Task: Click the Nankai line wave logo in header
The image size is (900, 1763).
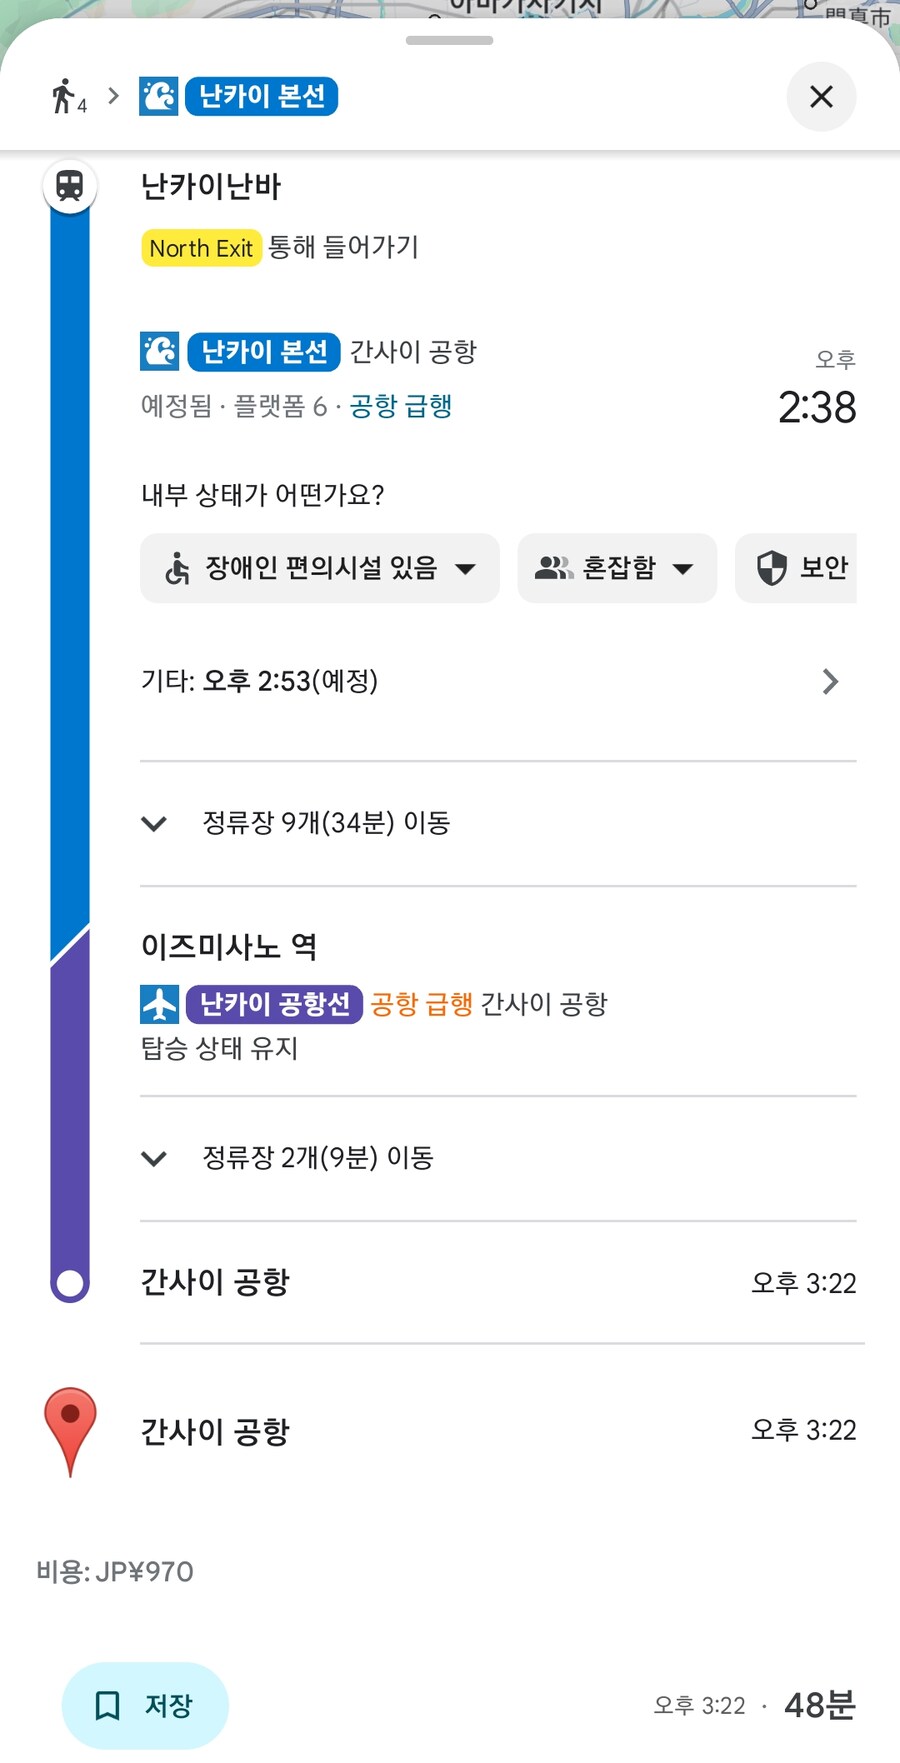Action: 158,96
